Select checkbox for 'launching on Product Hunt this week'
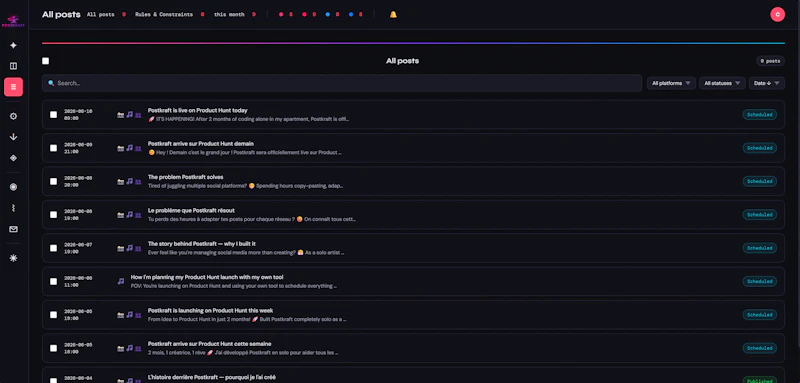800x383 pixels. point(54,315)
